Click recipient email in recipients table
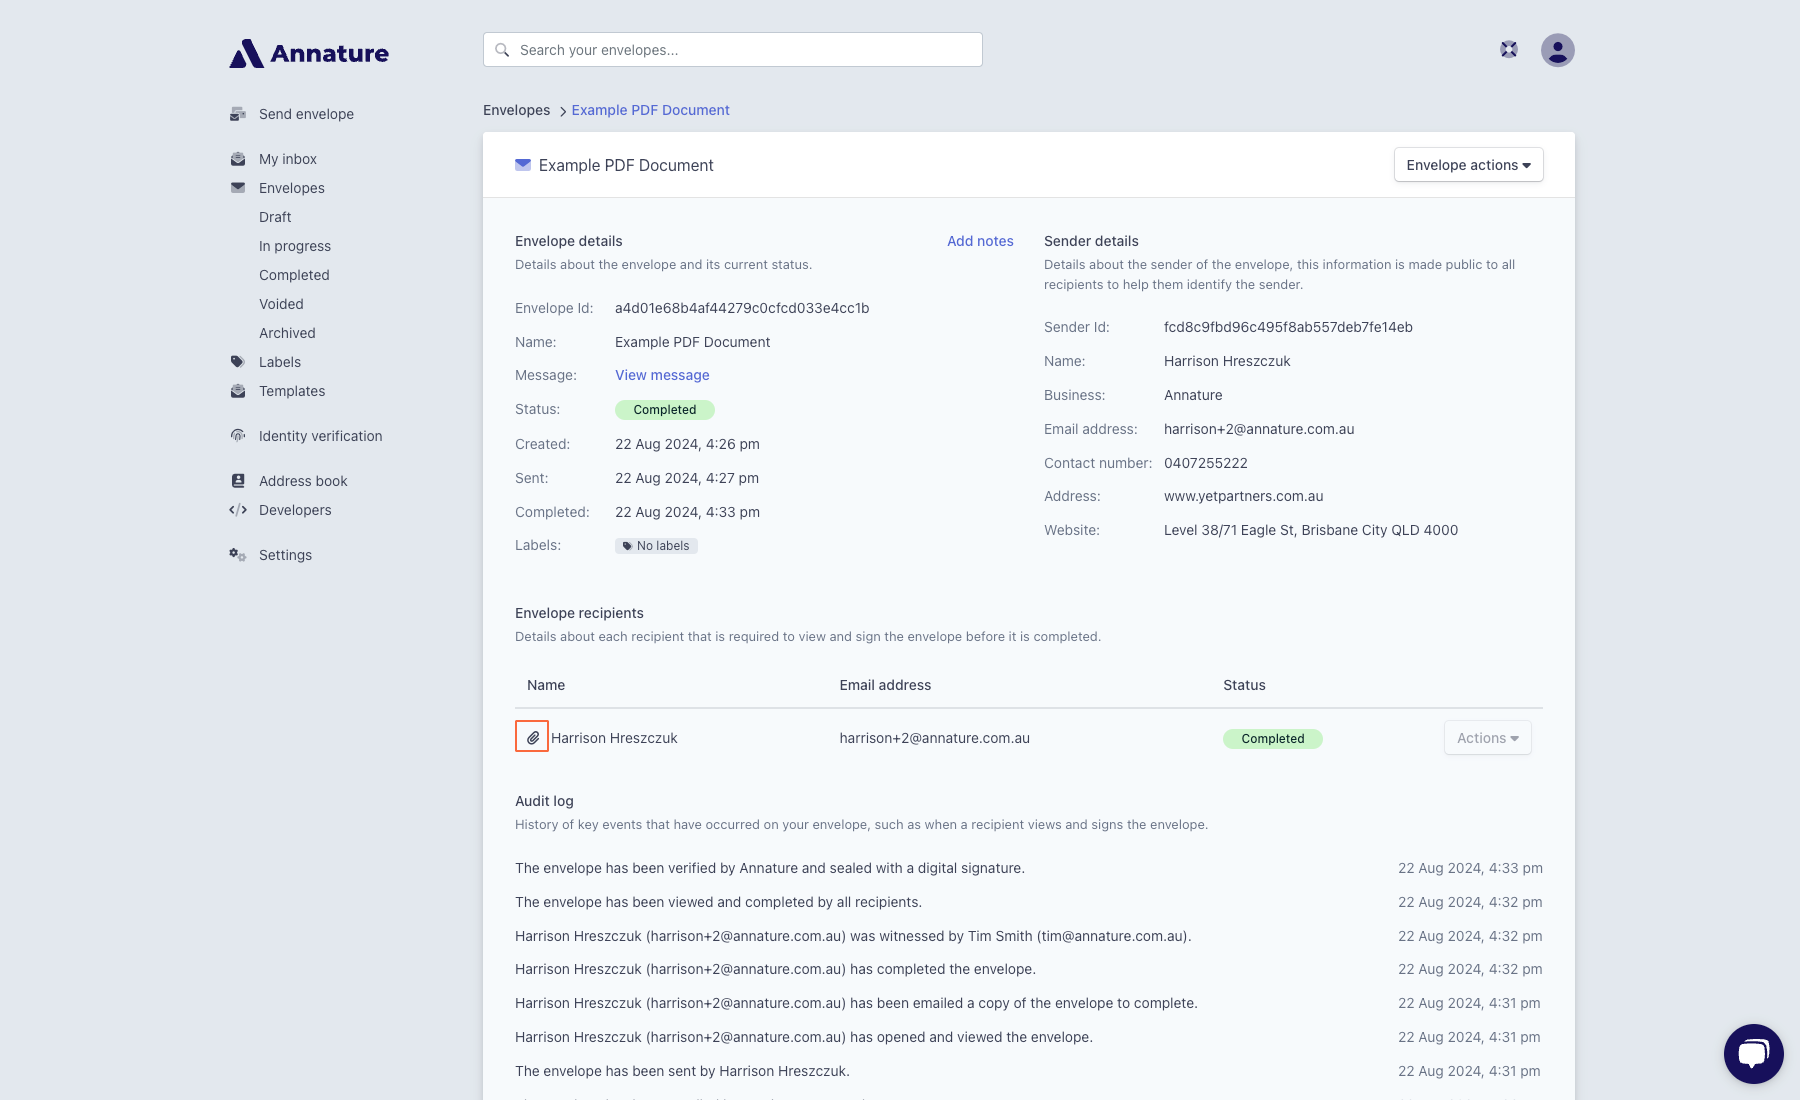 click(x=935, y=738)
